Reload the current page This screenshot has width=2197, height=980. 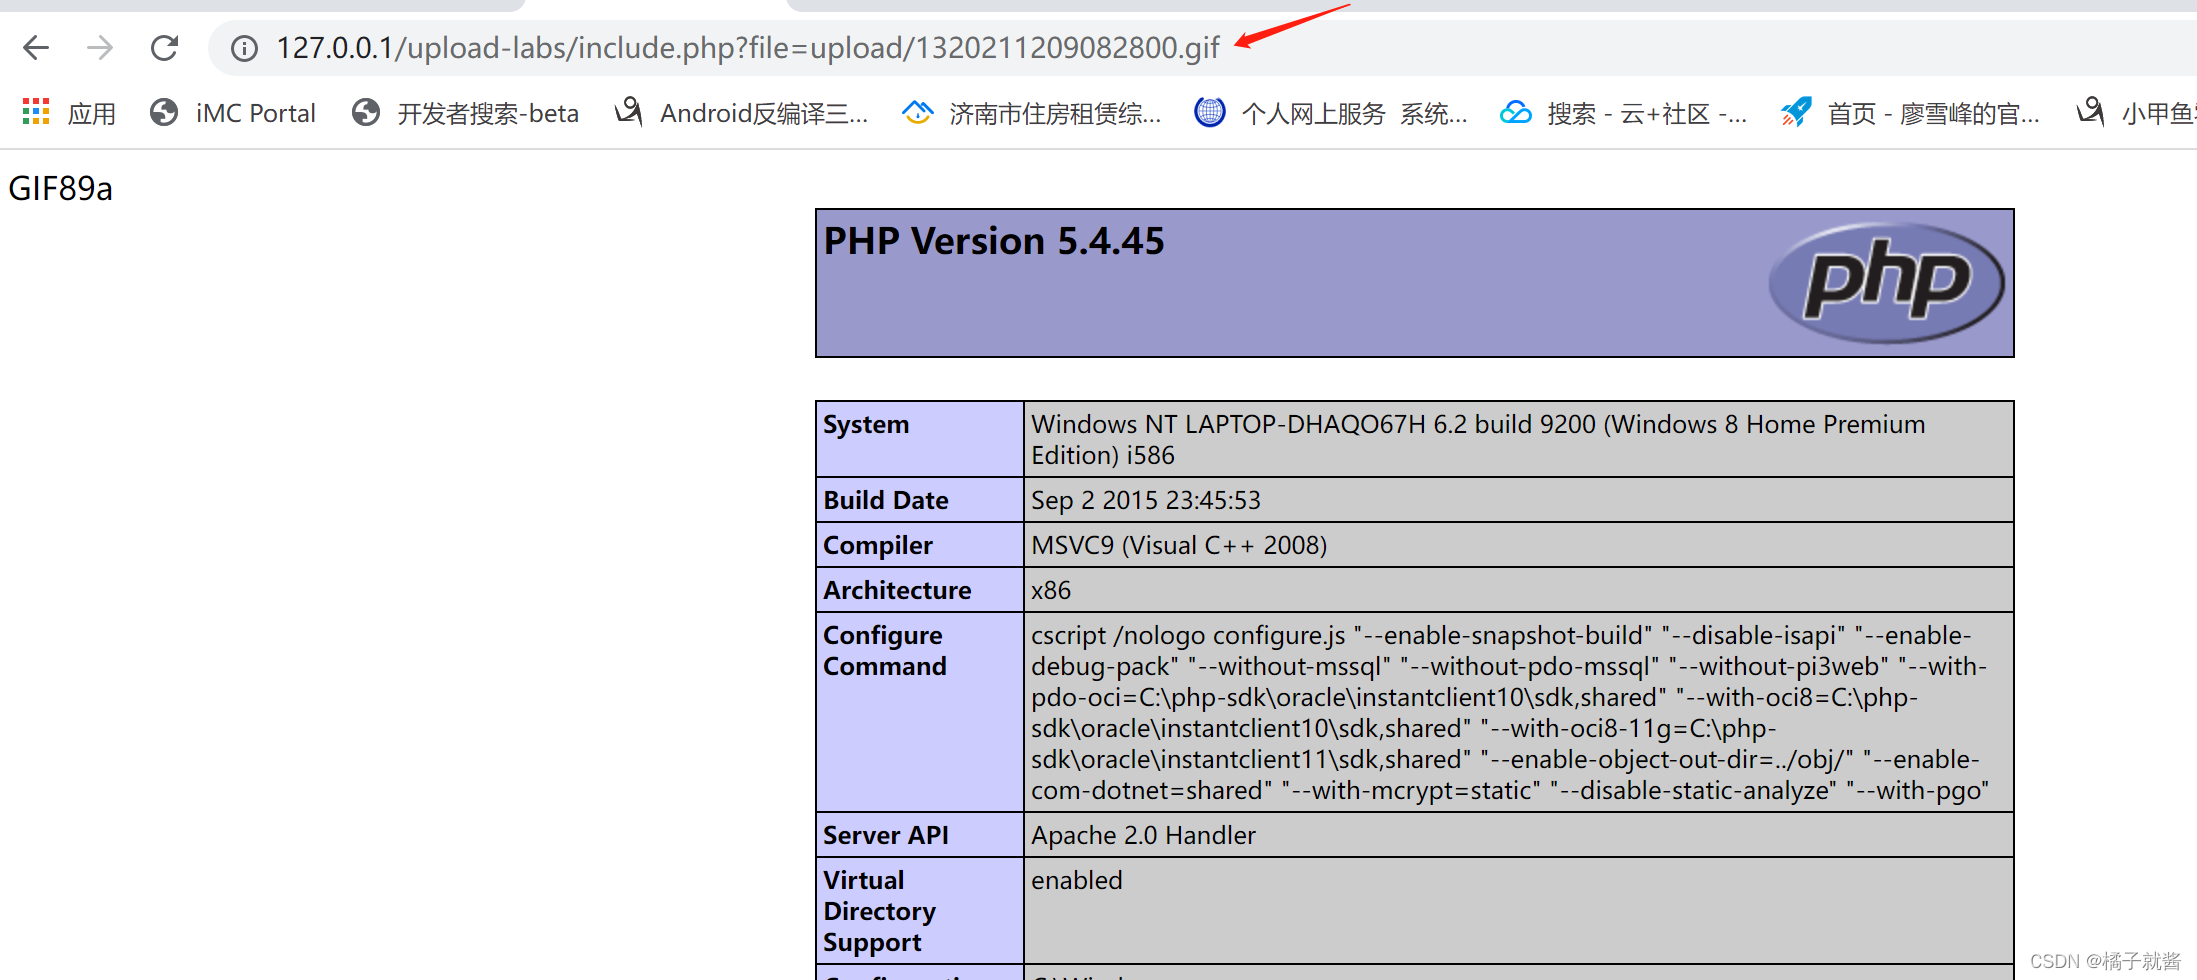pyautogui.click(x=164, y=47)
